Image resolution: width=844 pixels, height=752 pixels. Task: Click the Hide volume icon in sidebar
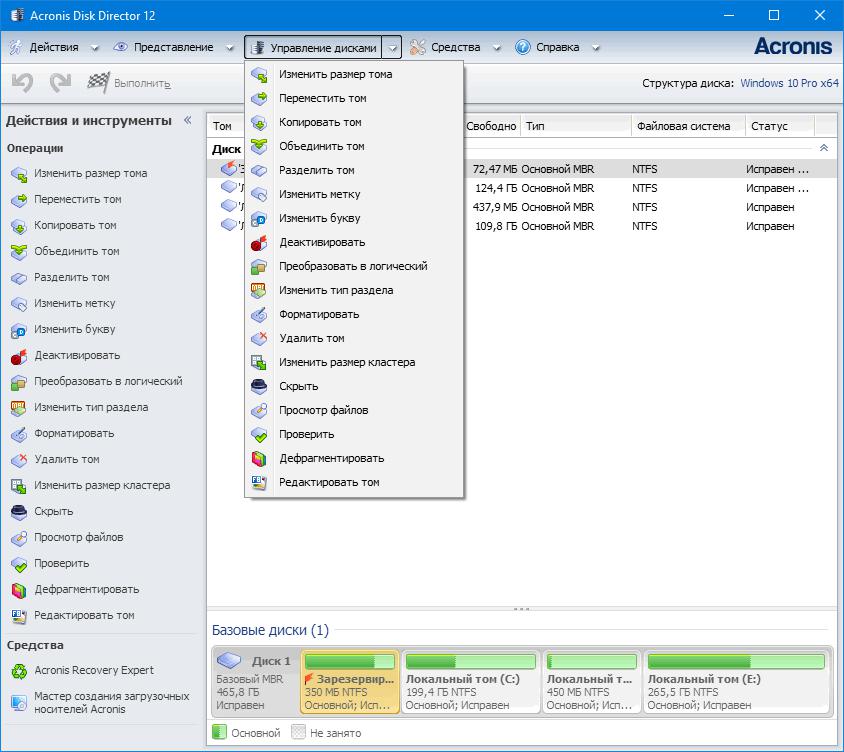click(18, 512)
